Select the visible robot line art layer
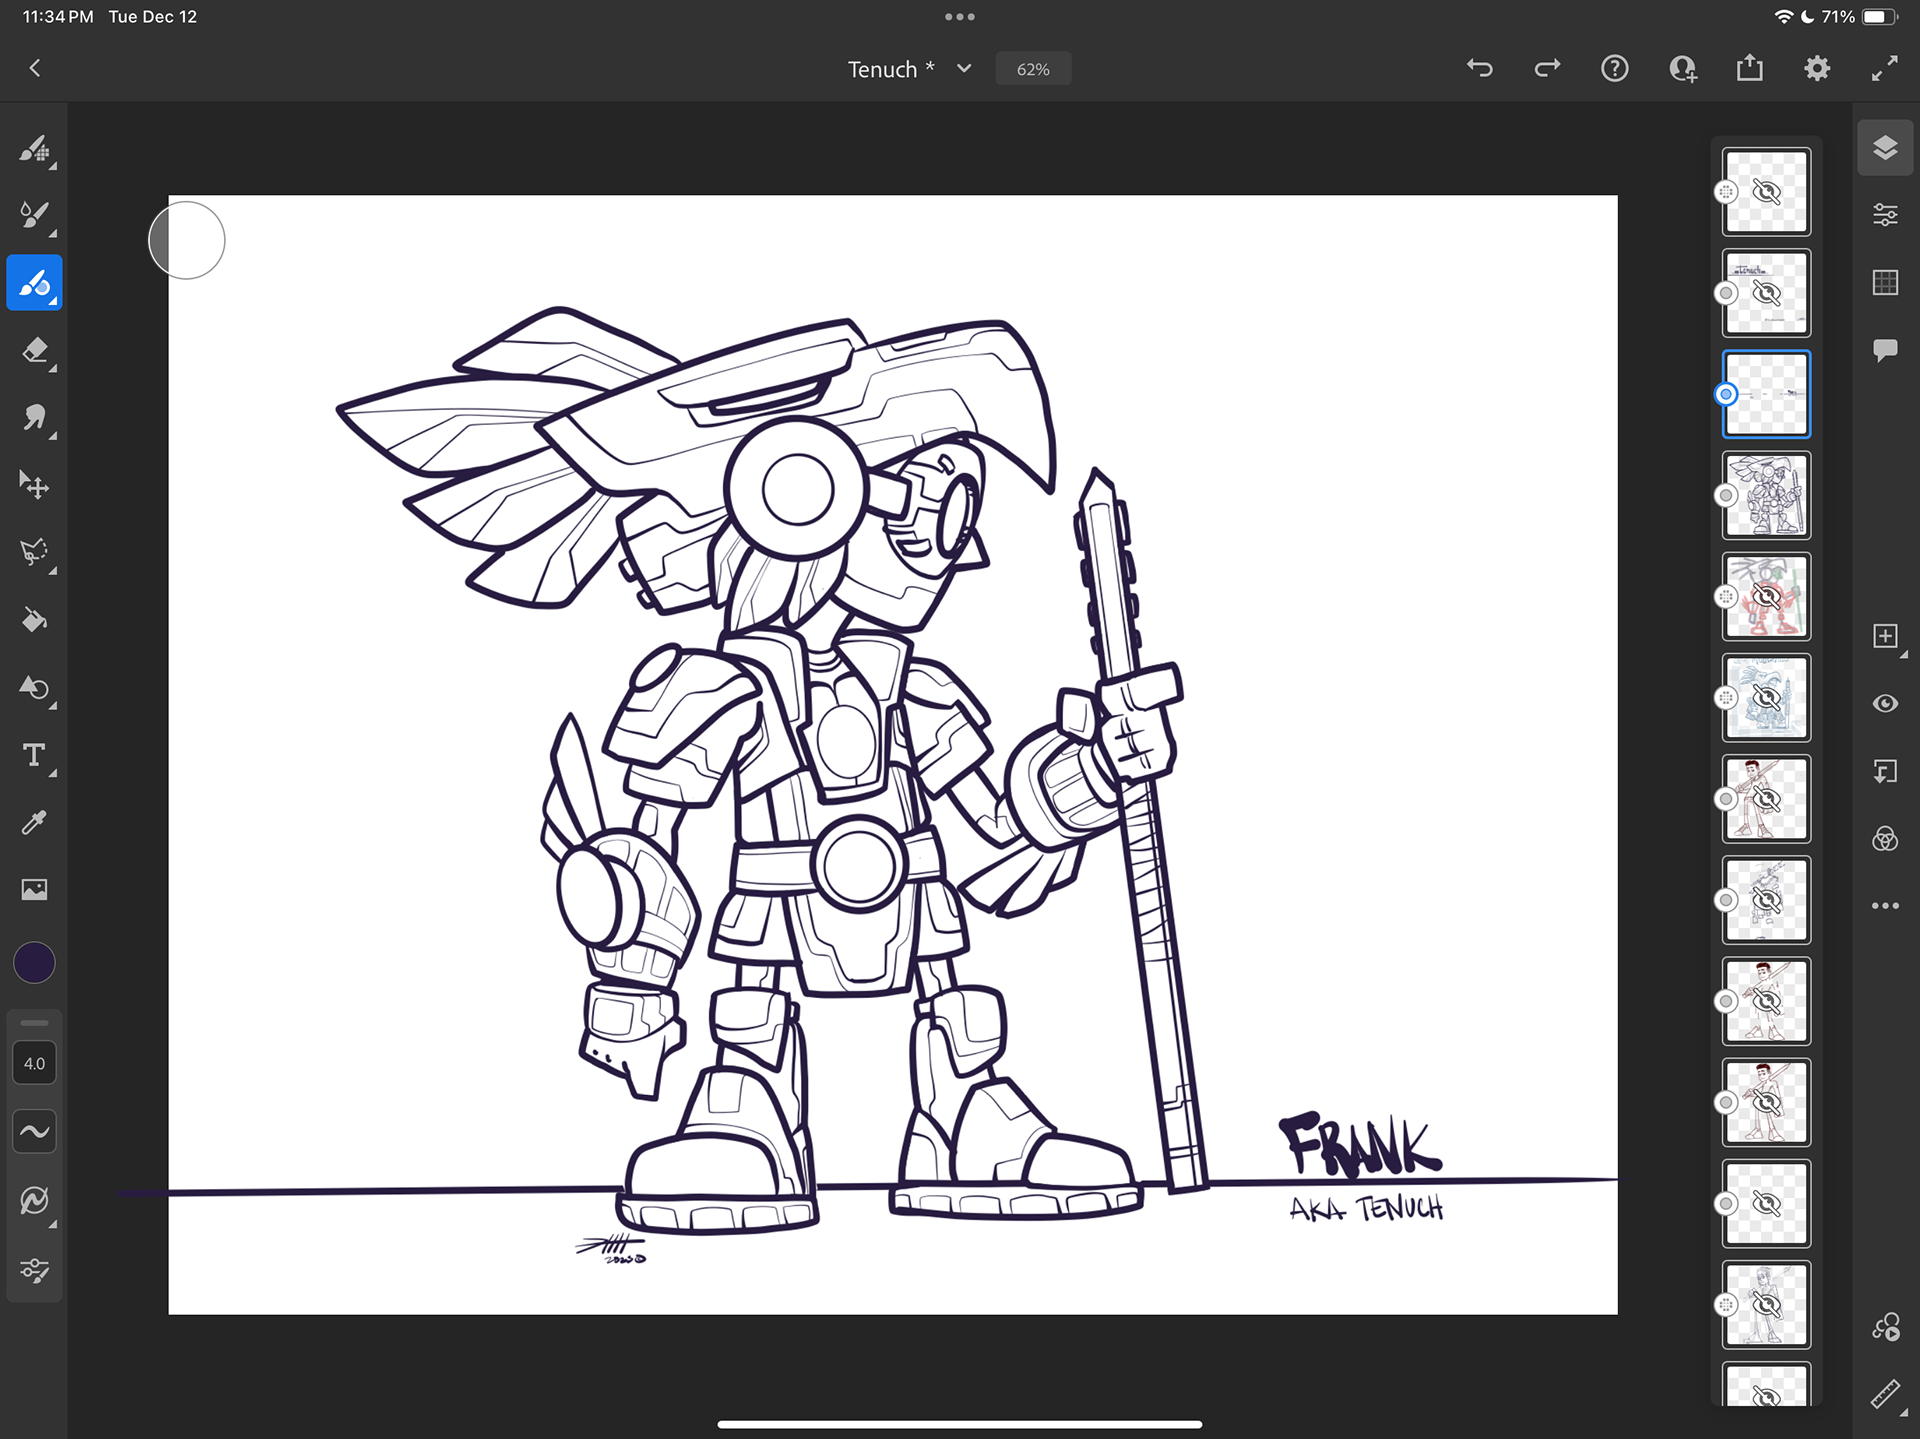 tap(1766, 495)
